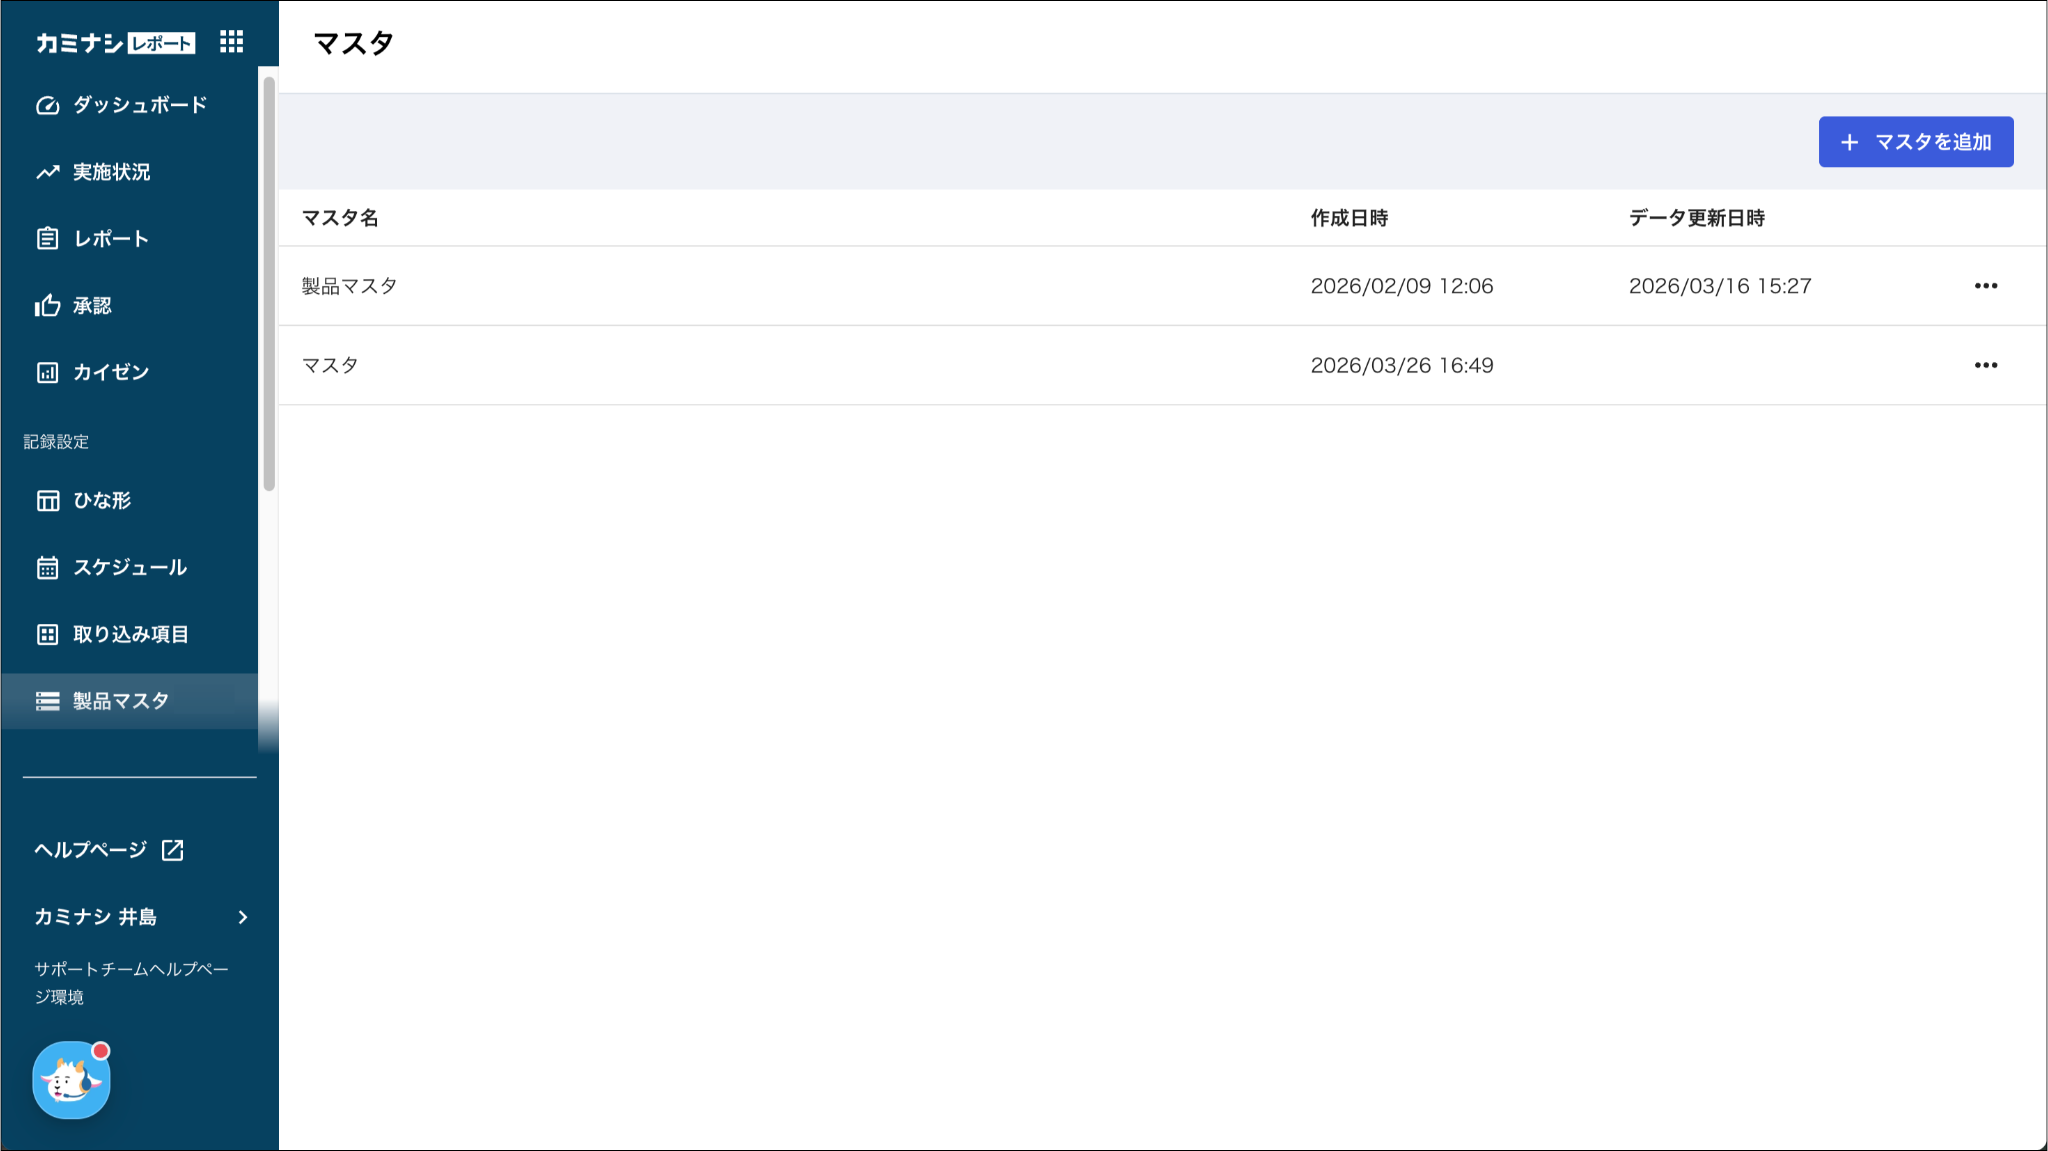This screenshot has width=2048, height=1151.
Task: Open the options menu for 製品マスタ row
Action: coord(1985,286)
